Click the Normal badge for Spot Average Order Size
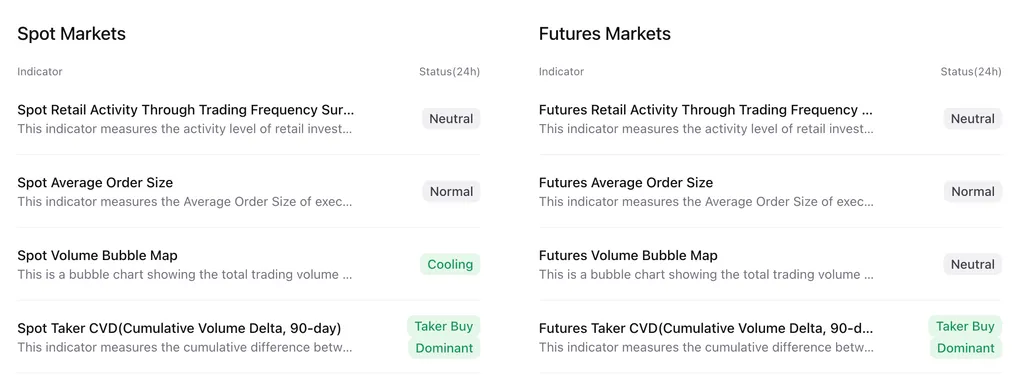 point(451,191)
